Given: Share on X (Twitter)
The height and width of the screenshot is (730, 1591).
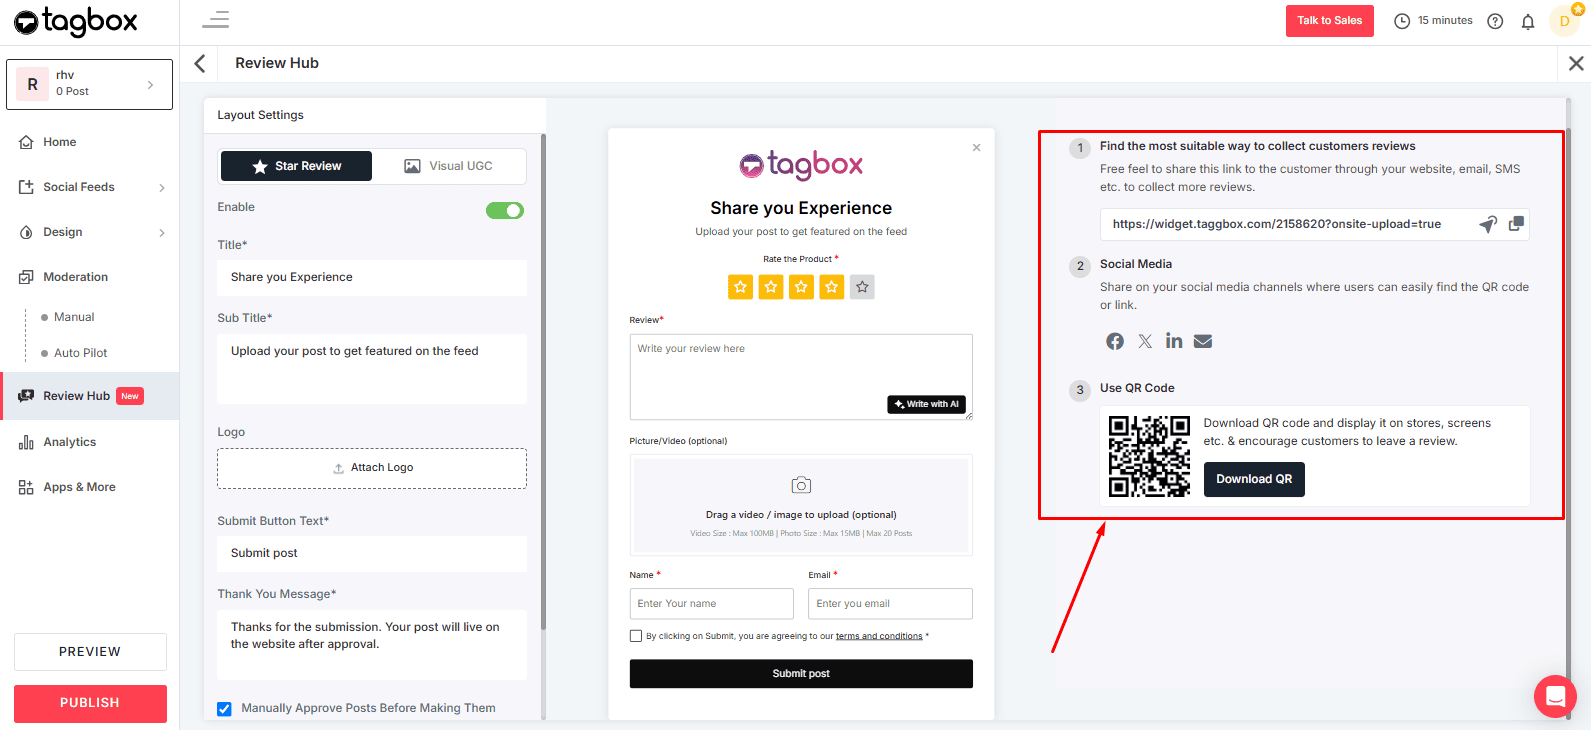Looking at the screenshot, I should (1145, 342).
